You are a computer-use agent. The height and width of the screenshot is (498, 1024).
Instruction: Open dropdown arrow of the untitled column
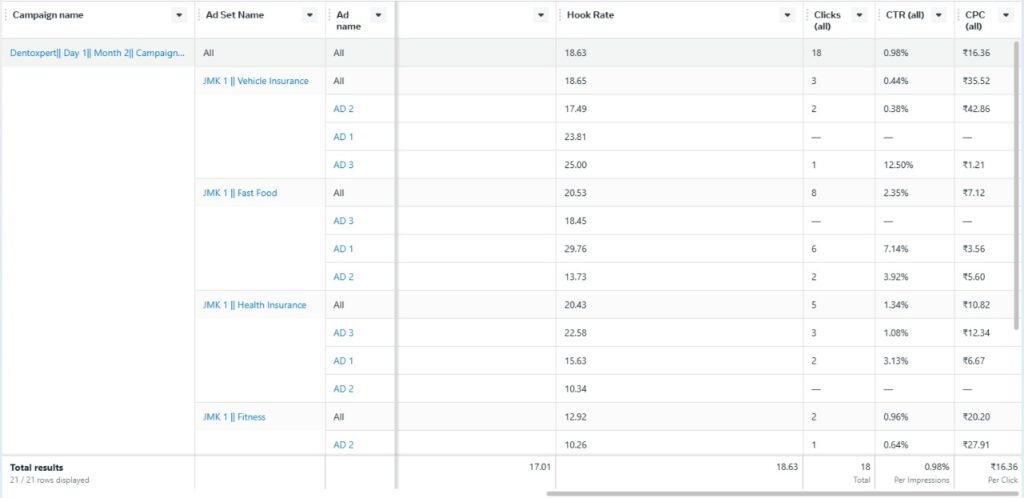pyautogui.click(x=540, y=15)
